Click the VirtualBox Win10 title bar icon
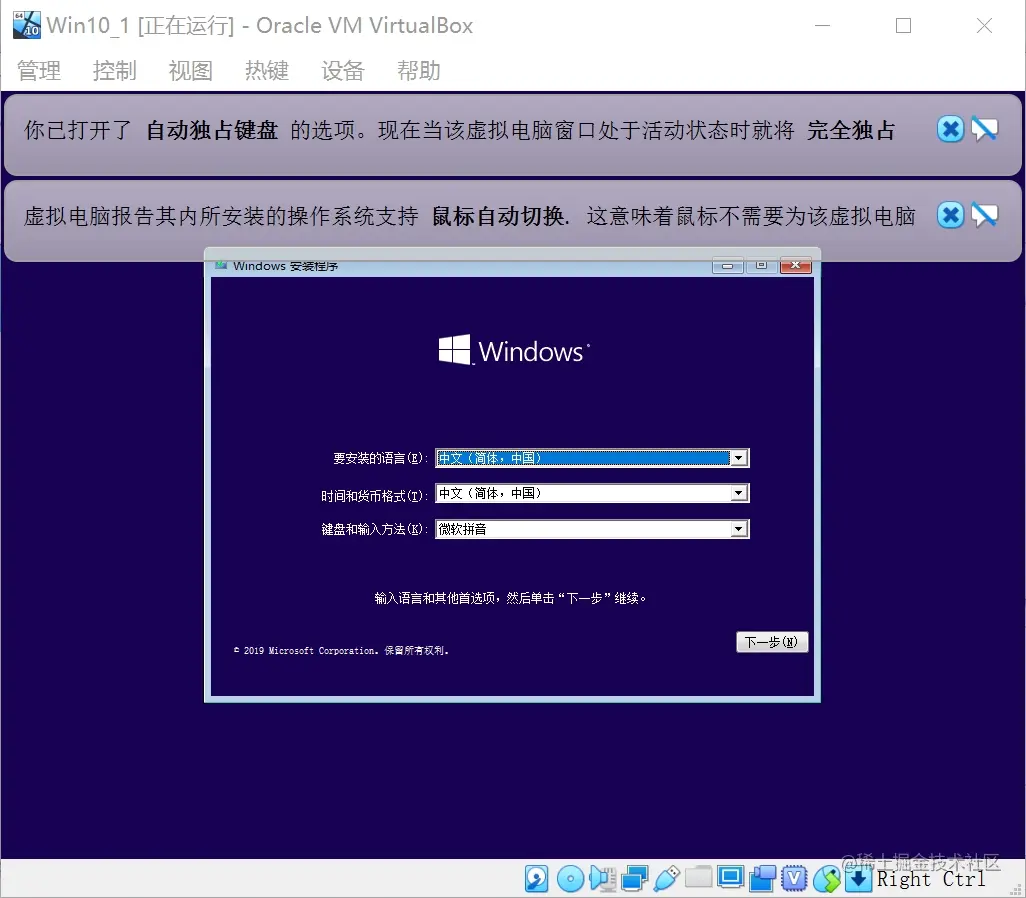Image resolution: width=1026 pixels, height=898 pixels. tap(27, 25)
